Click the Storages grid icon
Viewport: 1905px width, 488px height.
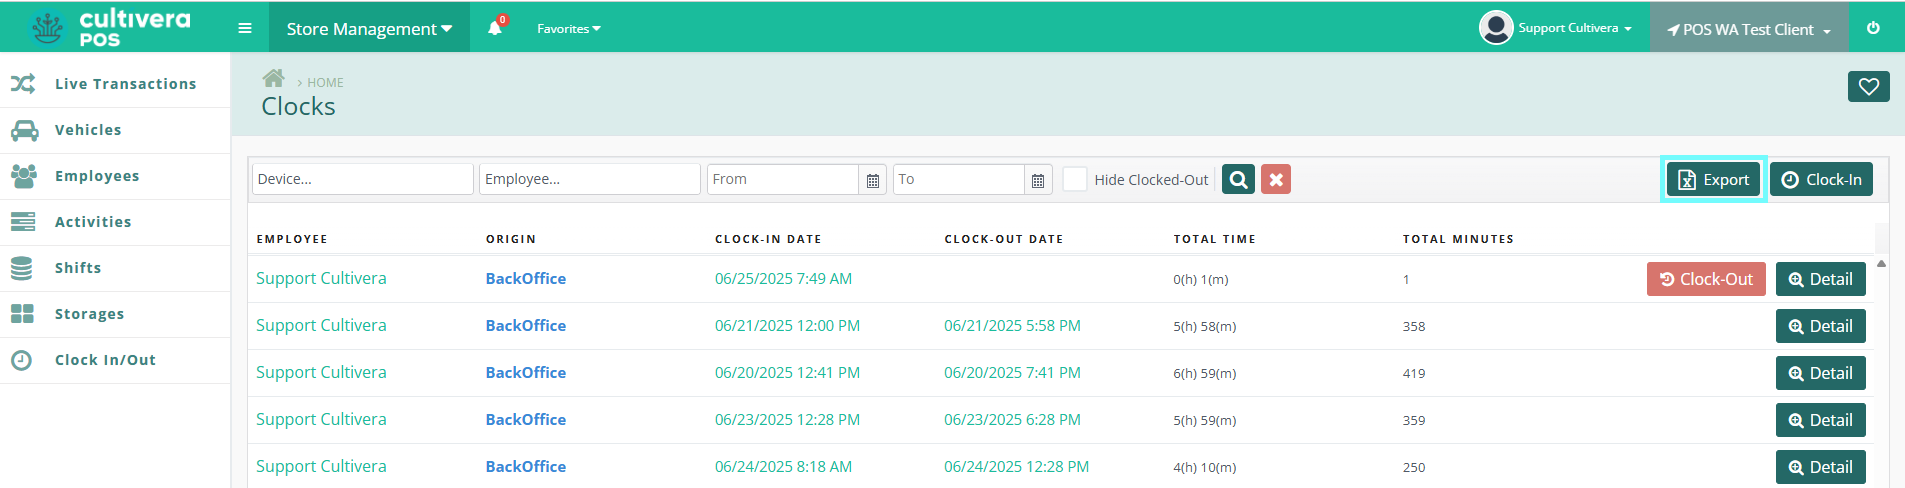[22, 314]
